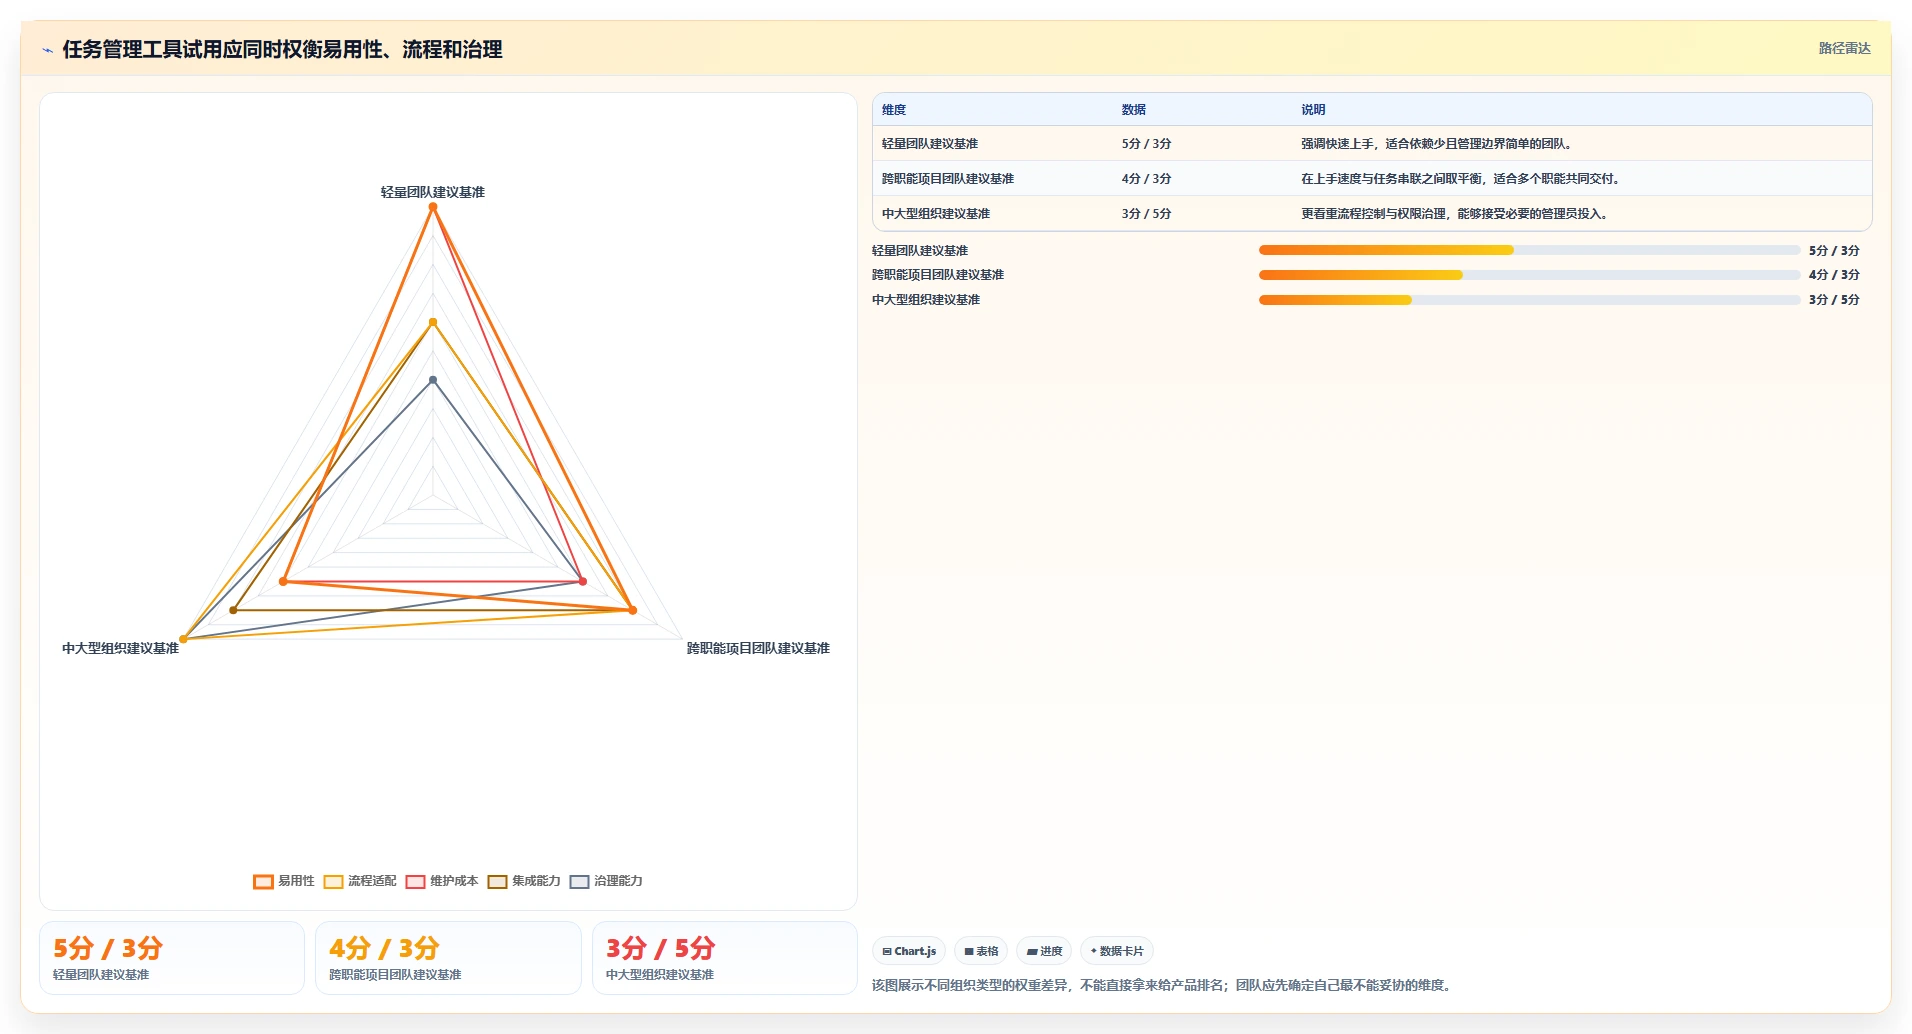Viewport: 1912px width, 1034px height.
Task: Toggle the 流程适配 legend series
Action: (360, 881)
